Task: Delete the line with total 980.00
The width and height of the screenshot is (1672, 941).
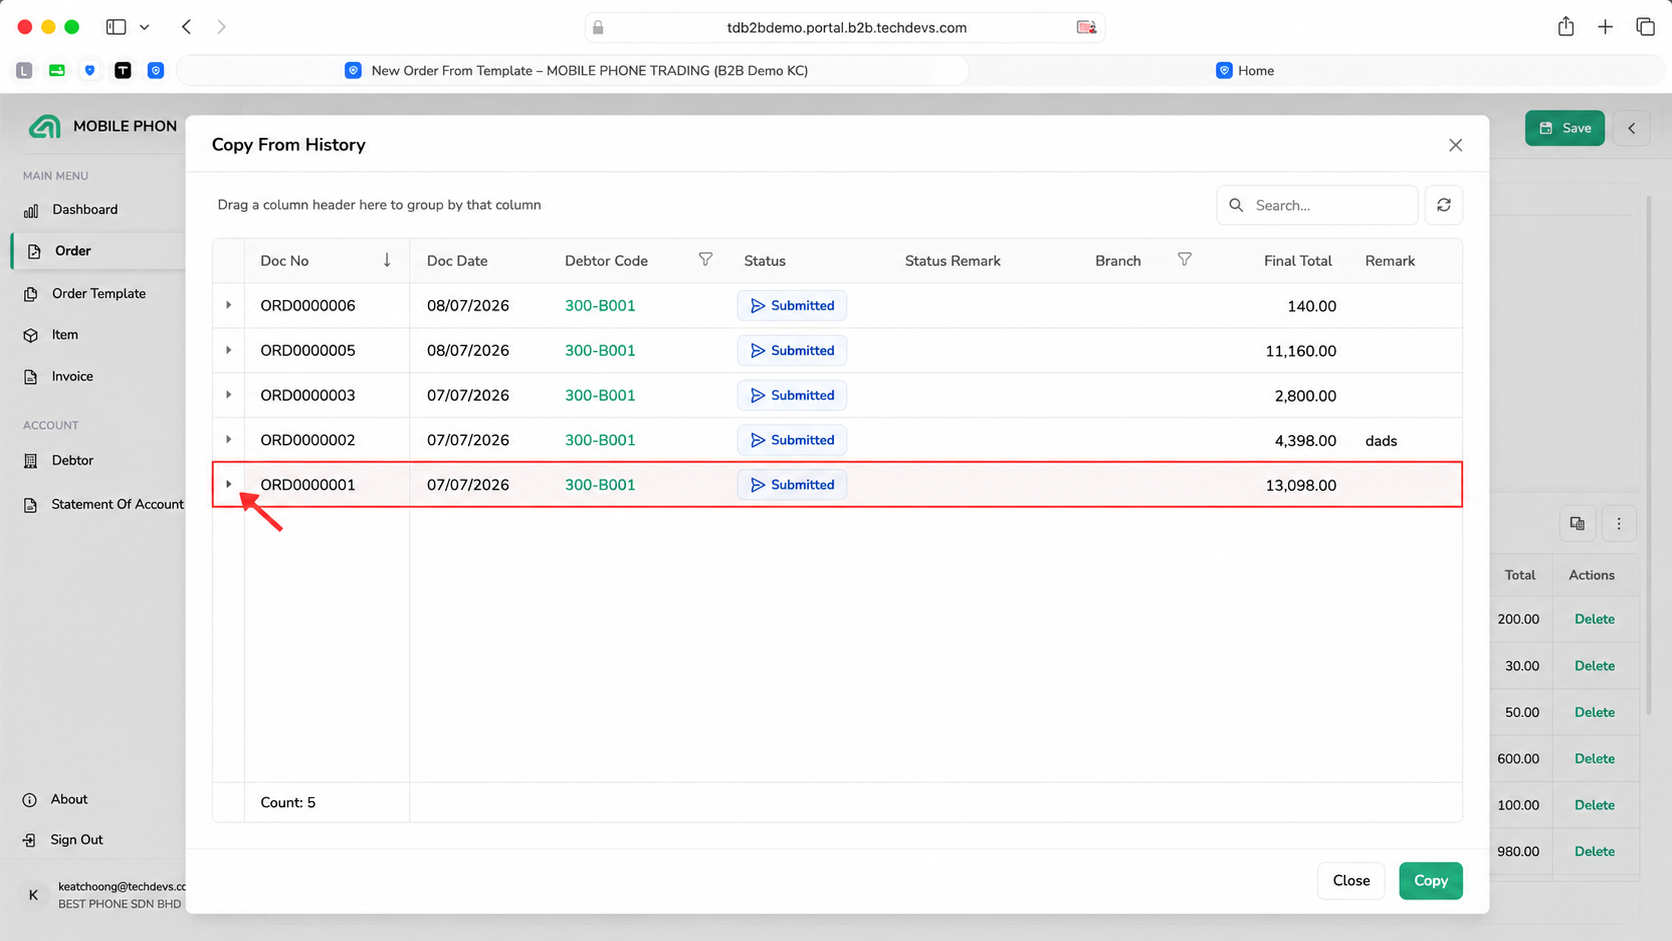Action: pos(1594,851)
